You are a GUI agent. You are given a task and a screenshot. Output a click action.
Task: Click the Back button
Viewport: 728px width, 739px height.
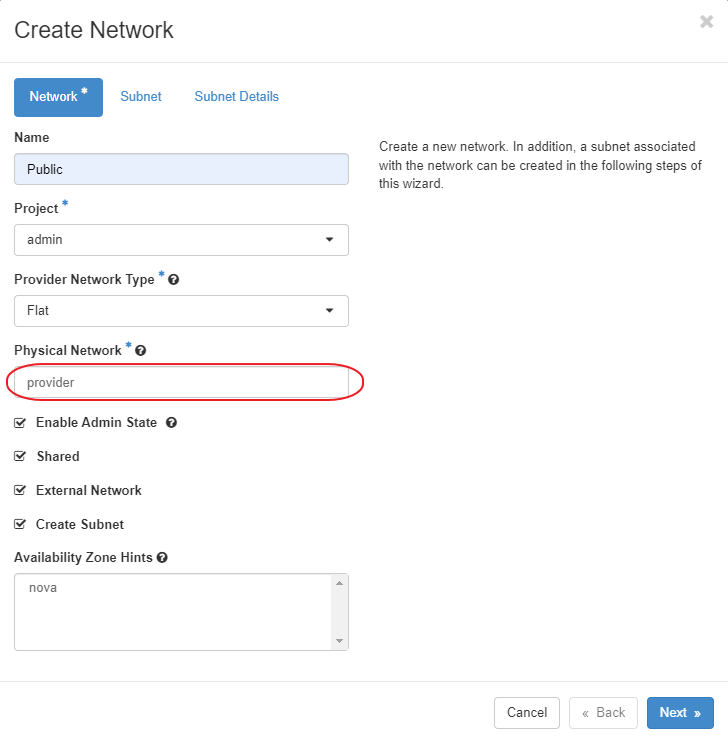click(603, 713)
